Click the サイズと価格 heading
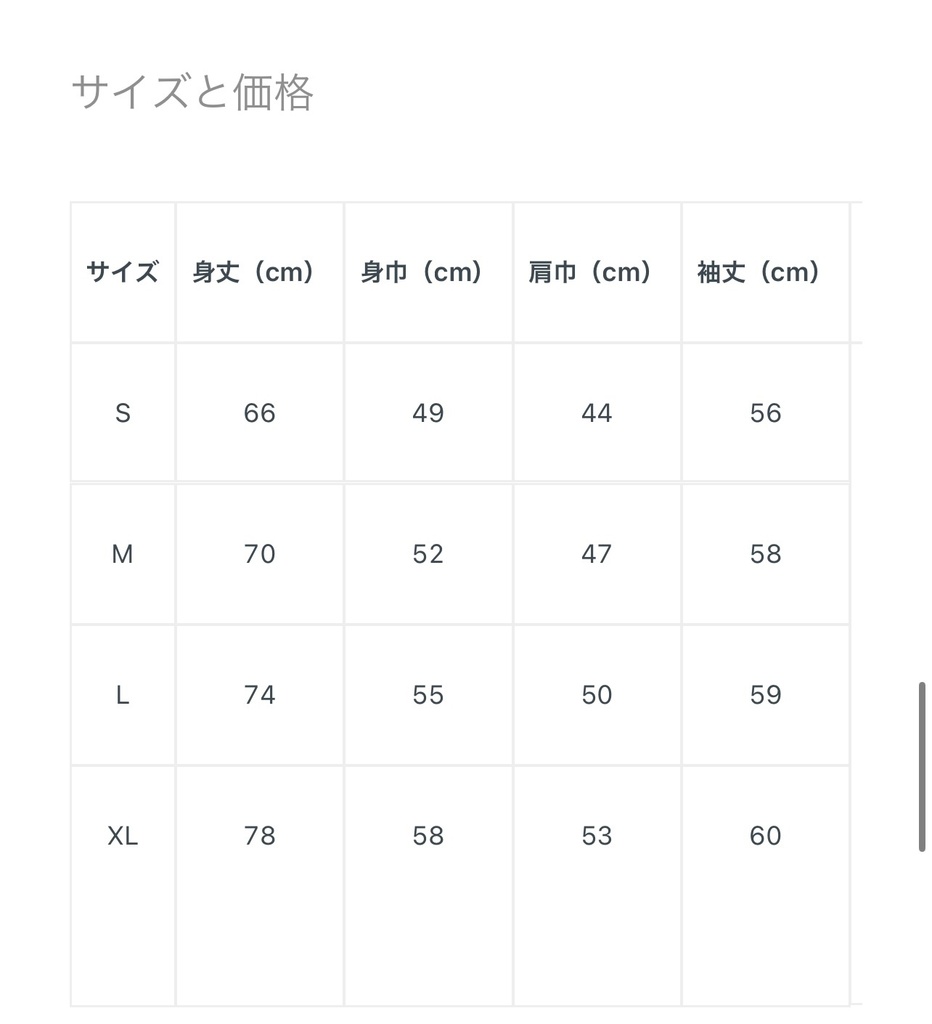The height and width of the screenshot is (1024, 932). coord(193,93)
